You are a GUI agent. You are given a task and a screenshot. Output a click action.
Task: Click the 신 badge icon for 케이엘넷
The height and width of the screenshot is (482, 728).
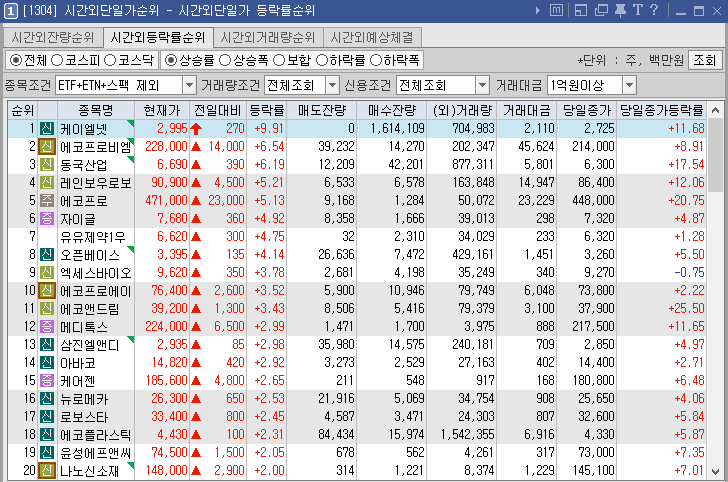click(46, 129)
